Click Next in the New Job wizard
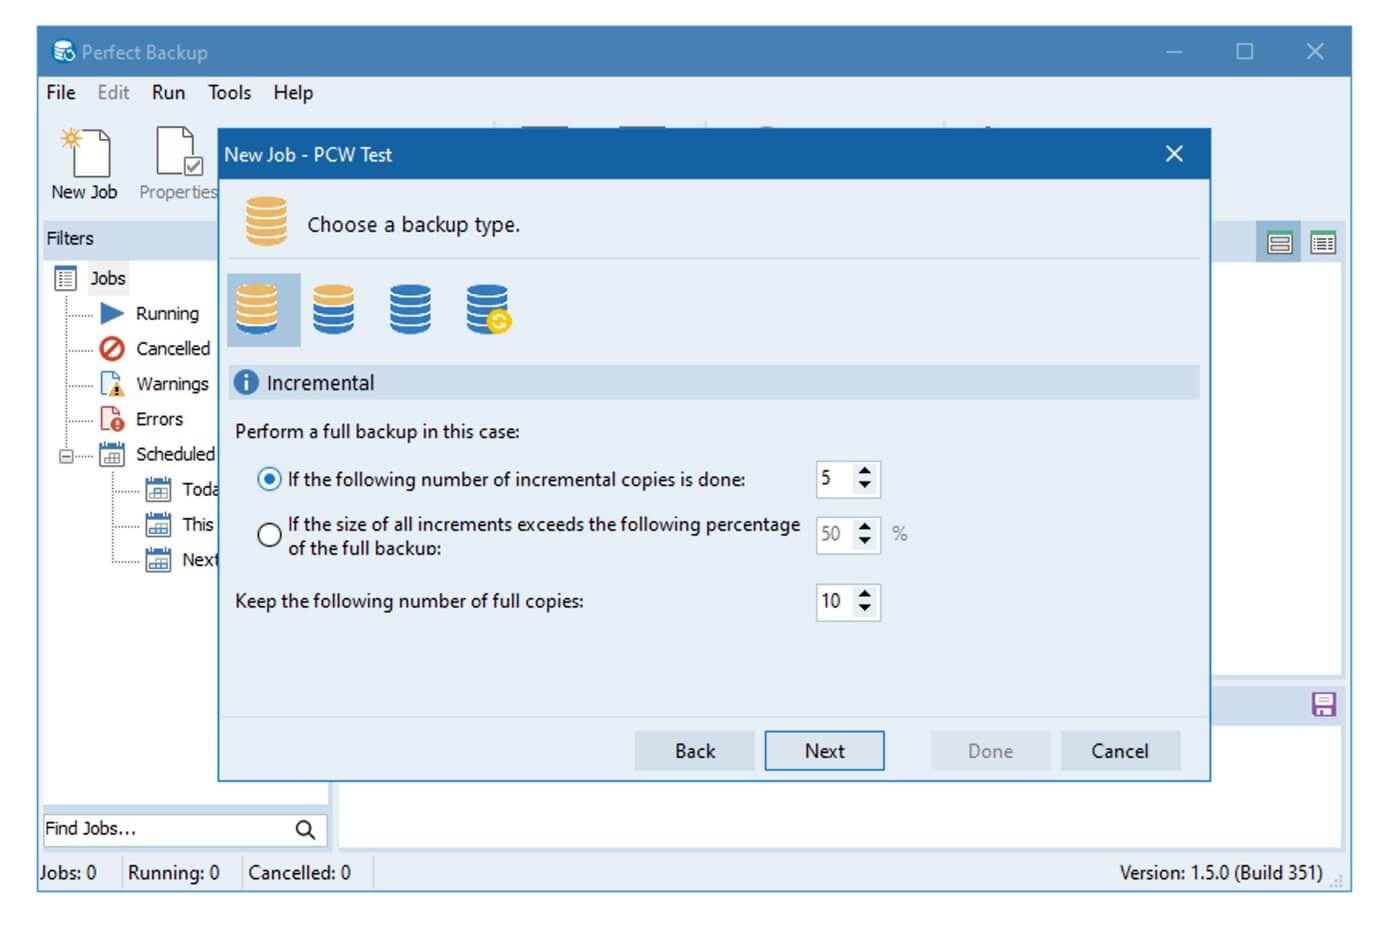Screen dimensions: 1376x929 click(824, 750)
